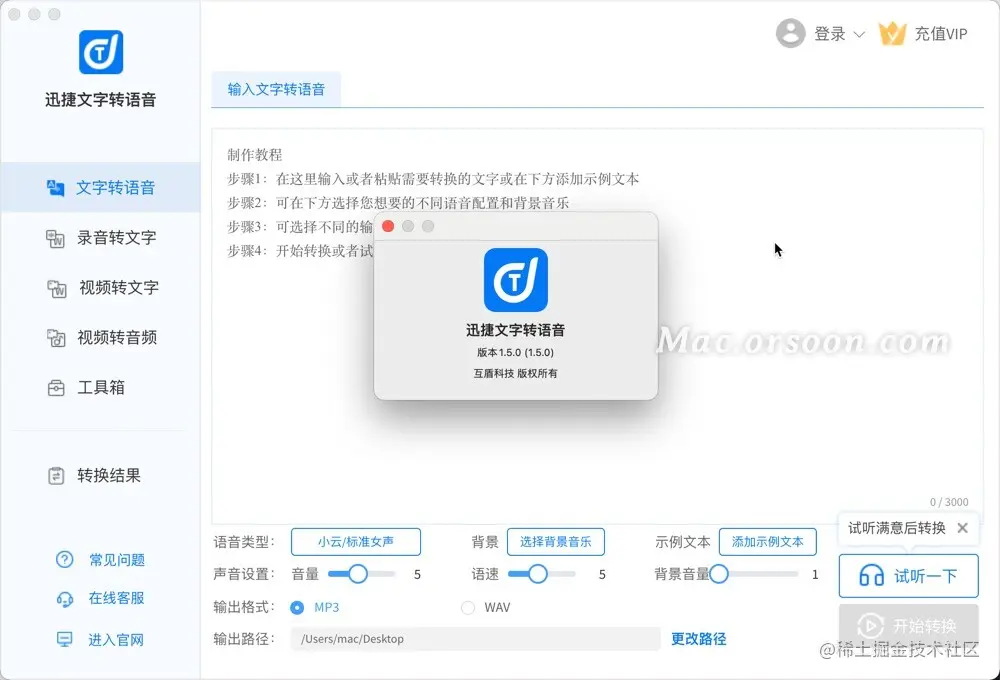Click the 充值VIP label
Screen dimensions: 1000x680
pyautogui.click(x=941, y=34)
